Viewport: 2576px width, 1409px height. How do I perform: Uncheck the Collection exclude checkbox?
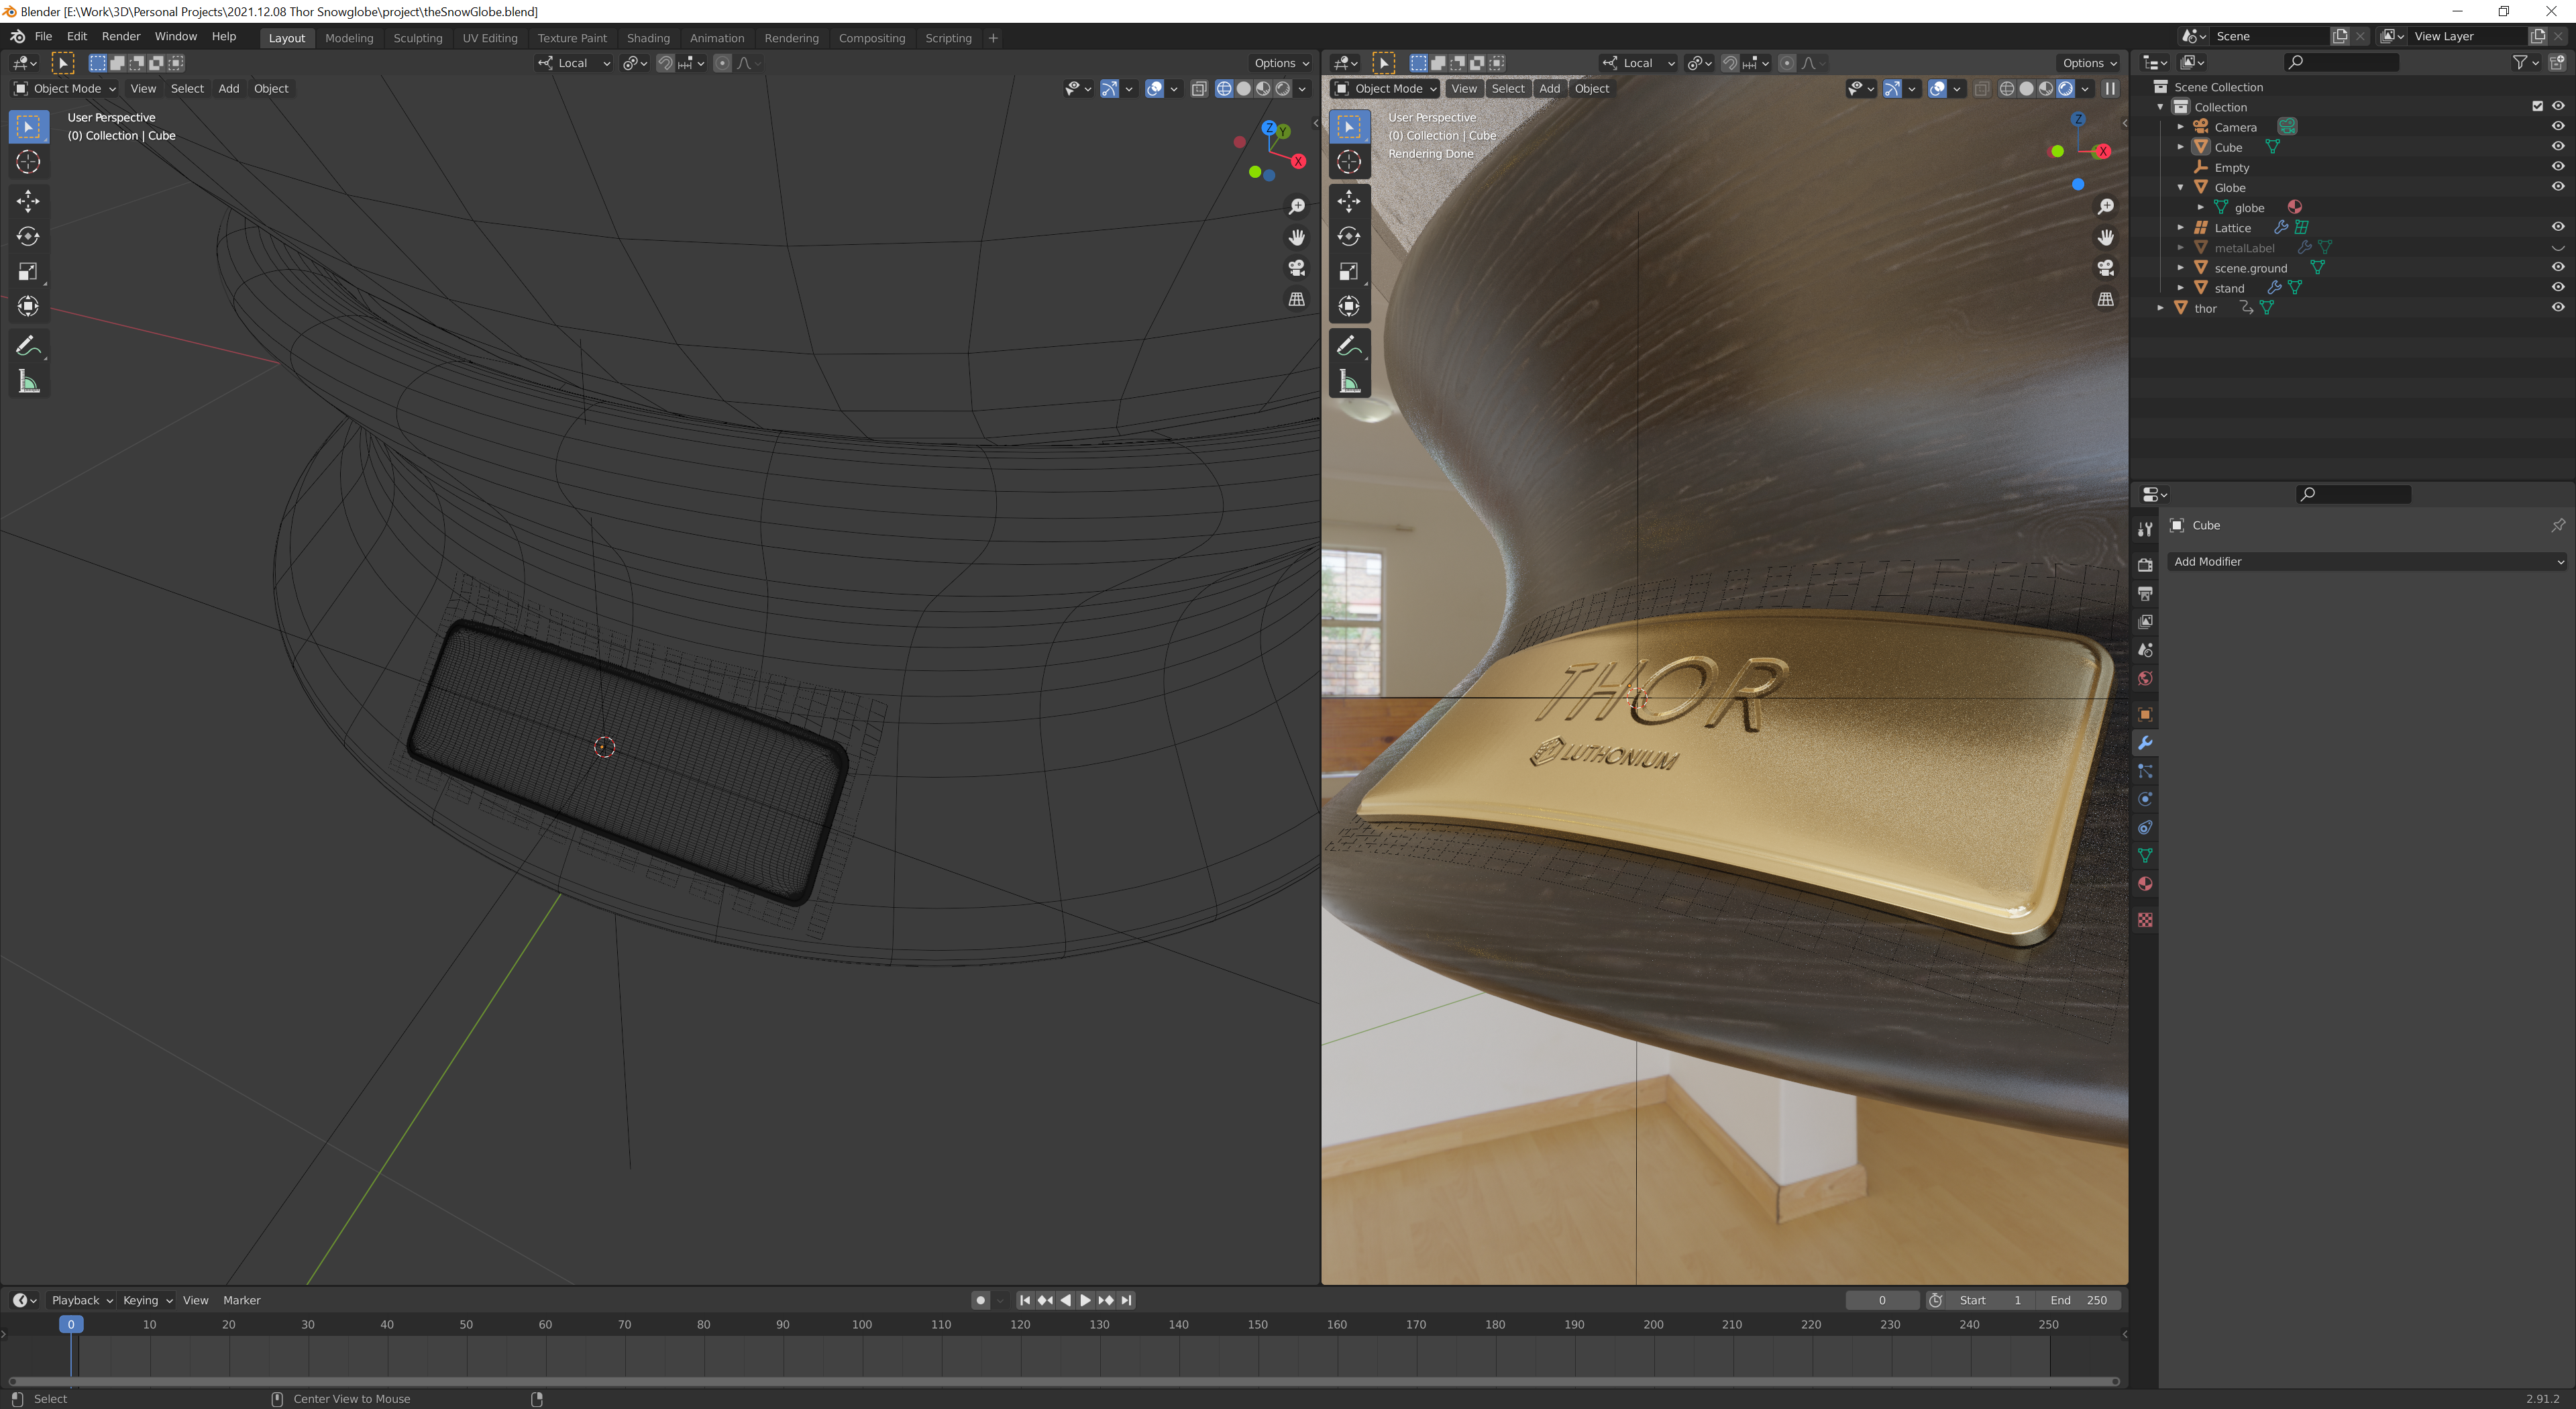2537,106
